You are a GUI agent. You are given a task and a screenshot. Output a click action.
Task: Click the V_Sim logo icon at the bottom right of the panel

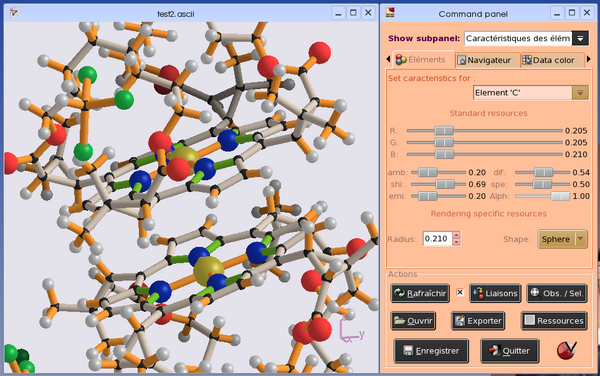pos(567,350)
